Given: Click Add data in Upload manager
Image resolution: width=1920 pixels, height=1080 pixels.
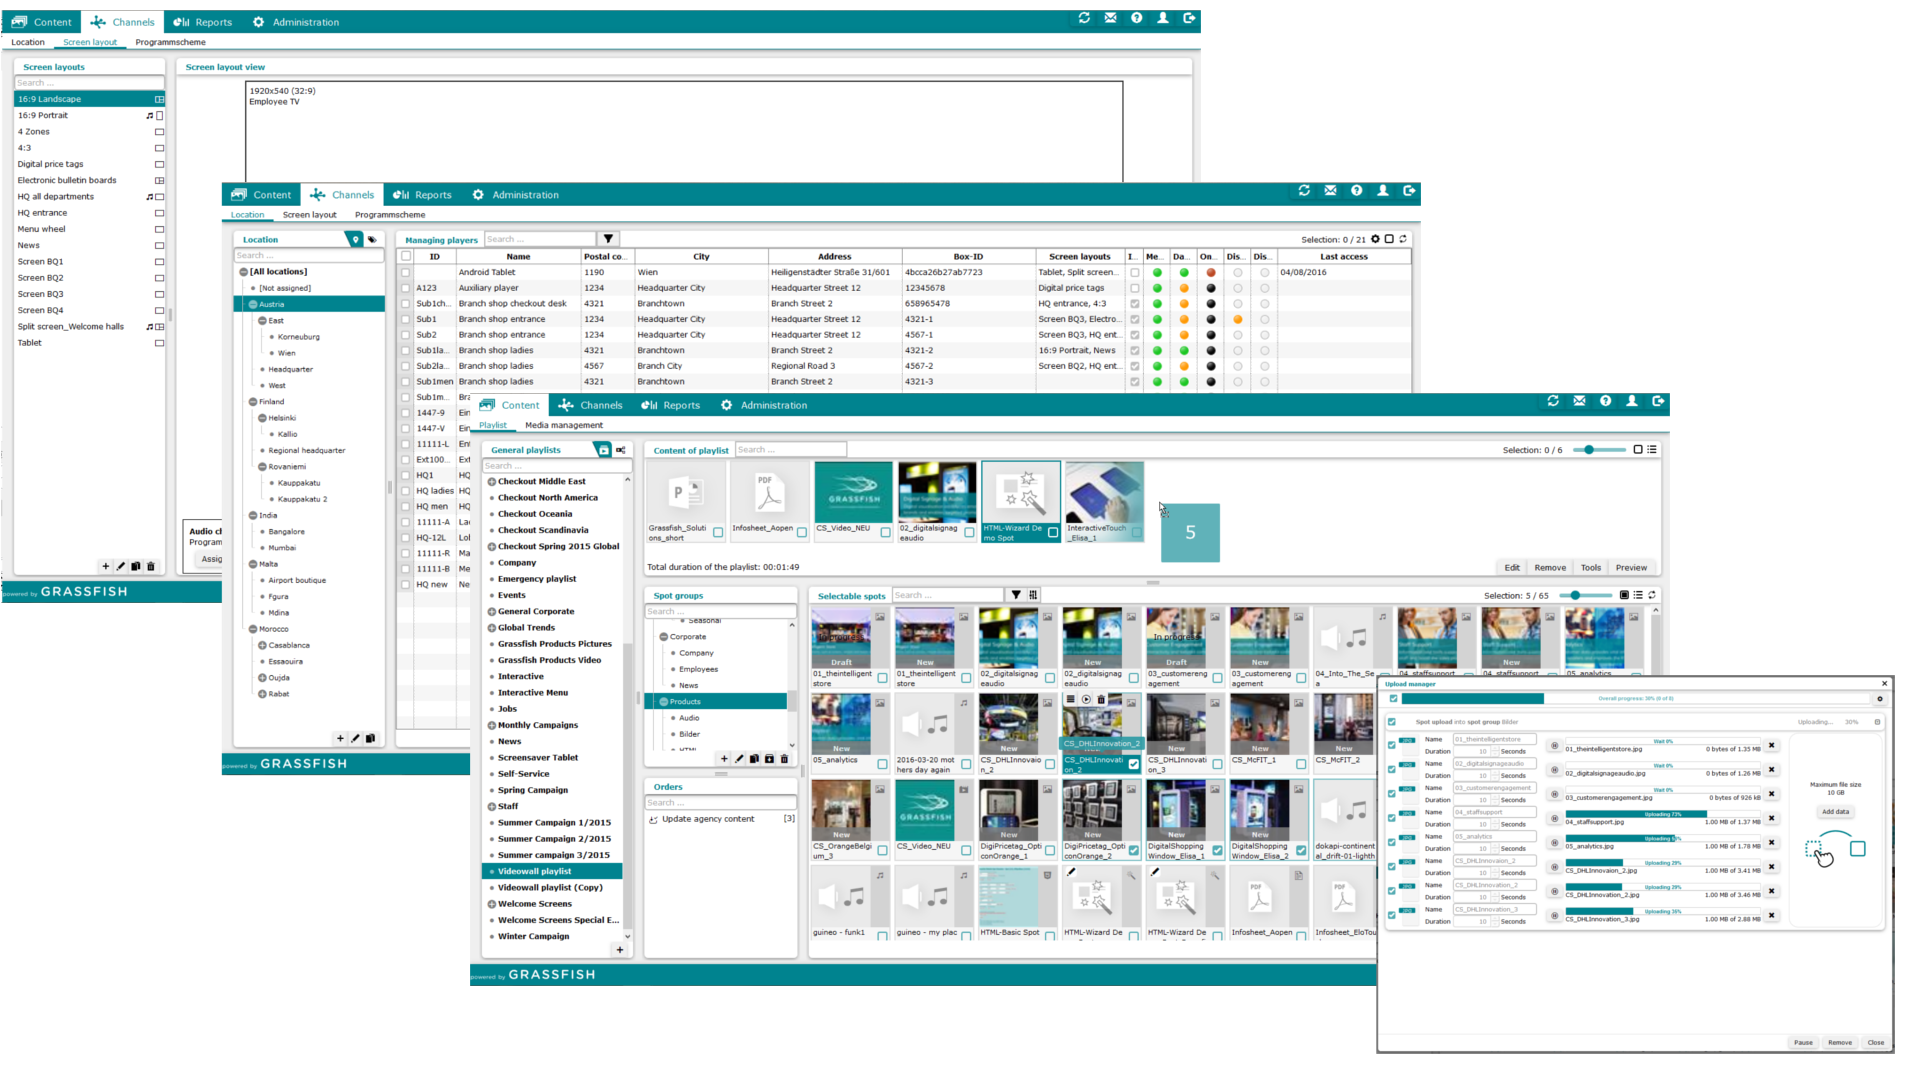Looking at the screenshot, I should (1835, 812).
